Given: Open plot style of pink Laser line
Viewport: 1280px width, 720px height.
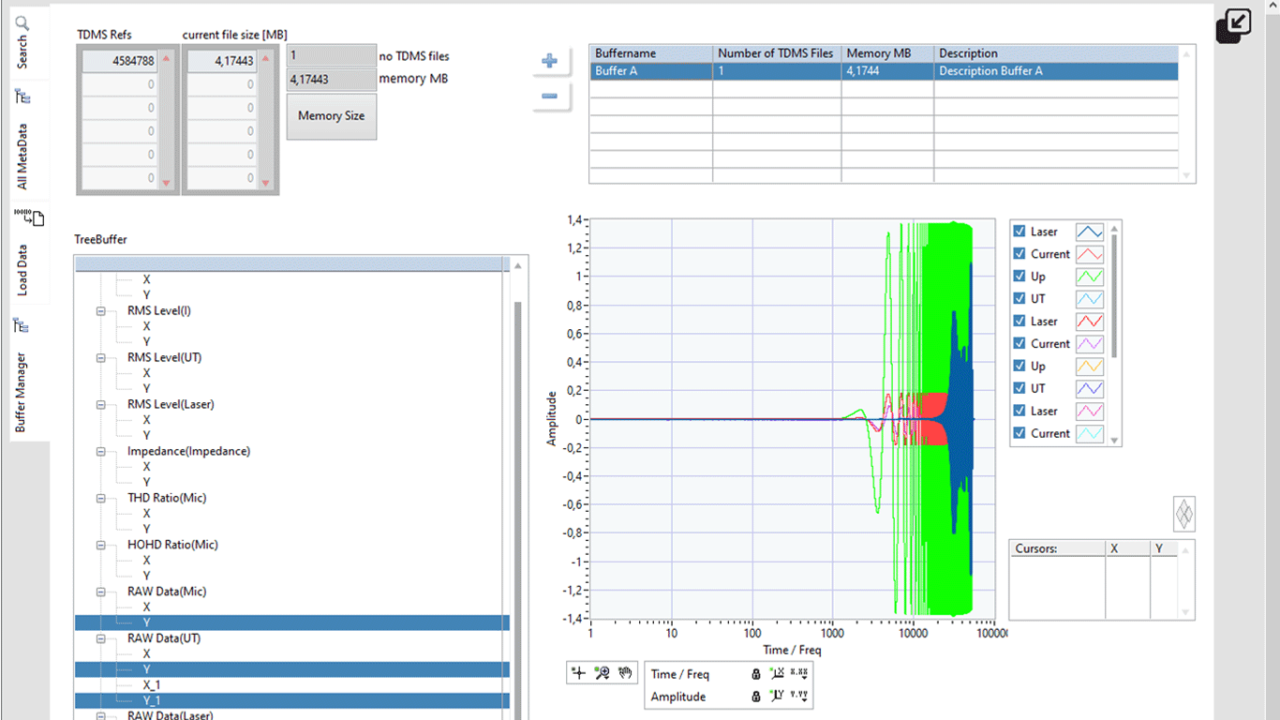Looking at the screenshot, I should (x=1089, y=411).
